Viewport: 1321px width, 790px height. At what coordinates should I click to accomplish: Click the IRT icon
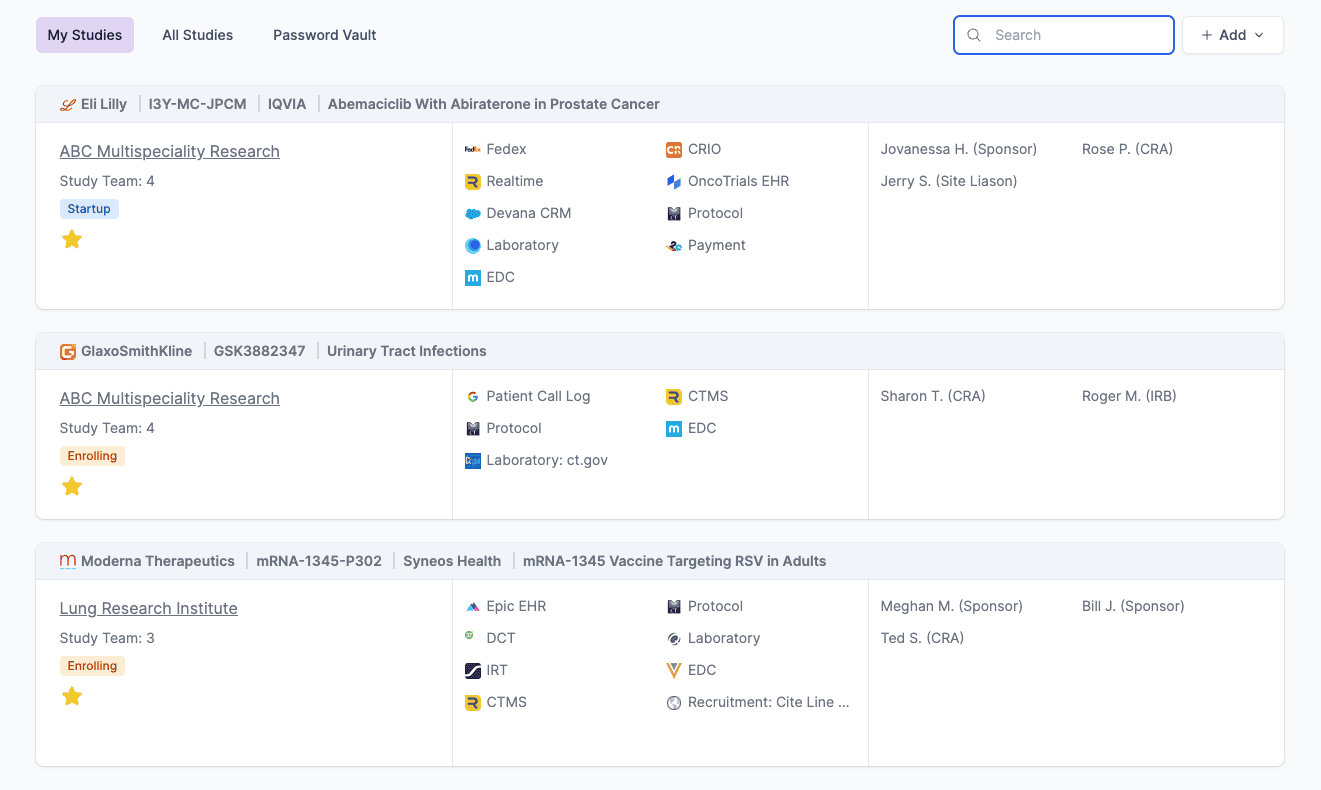click(473, 670)
